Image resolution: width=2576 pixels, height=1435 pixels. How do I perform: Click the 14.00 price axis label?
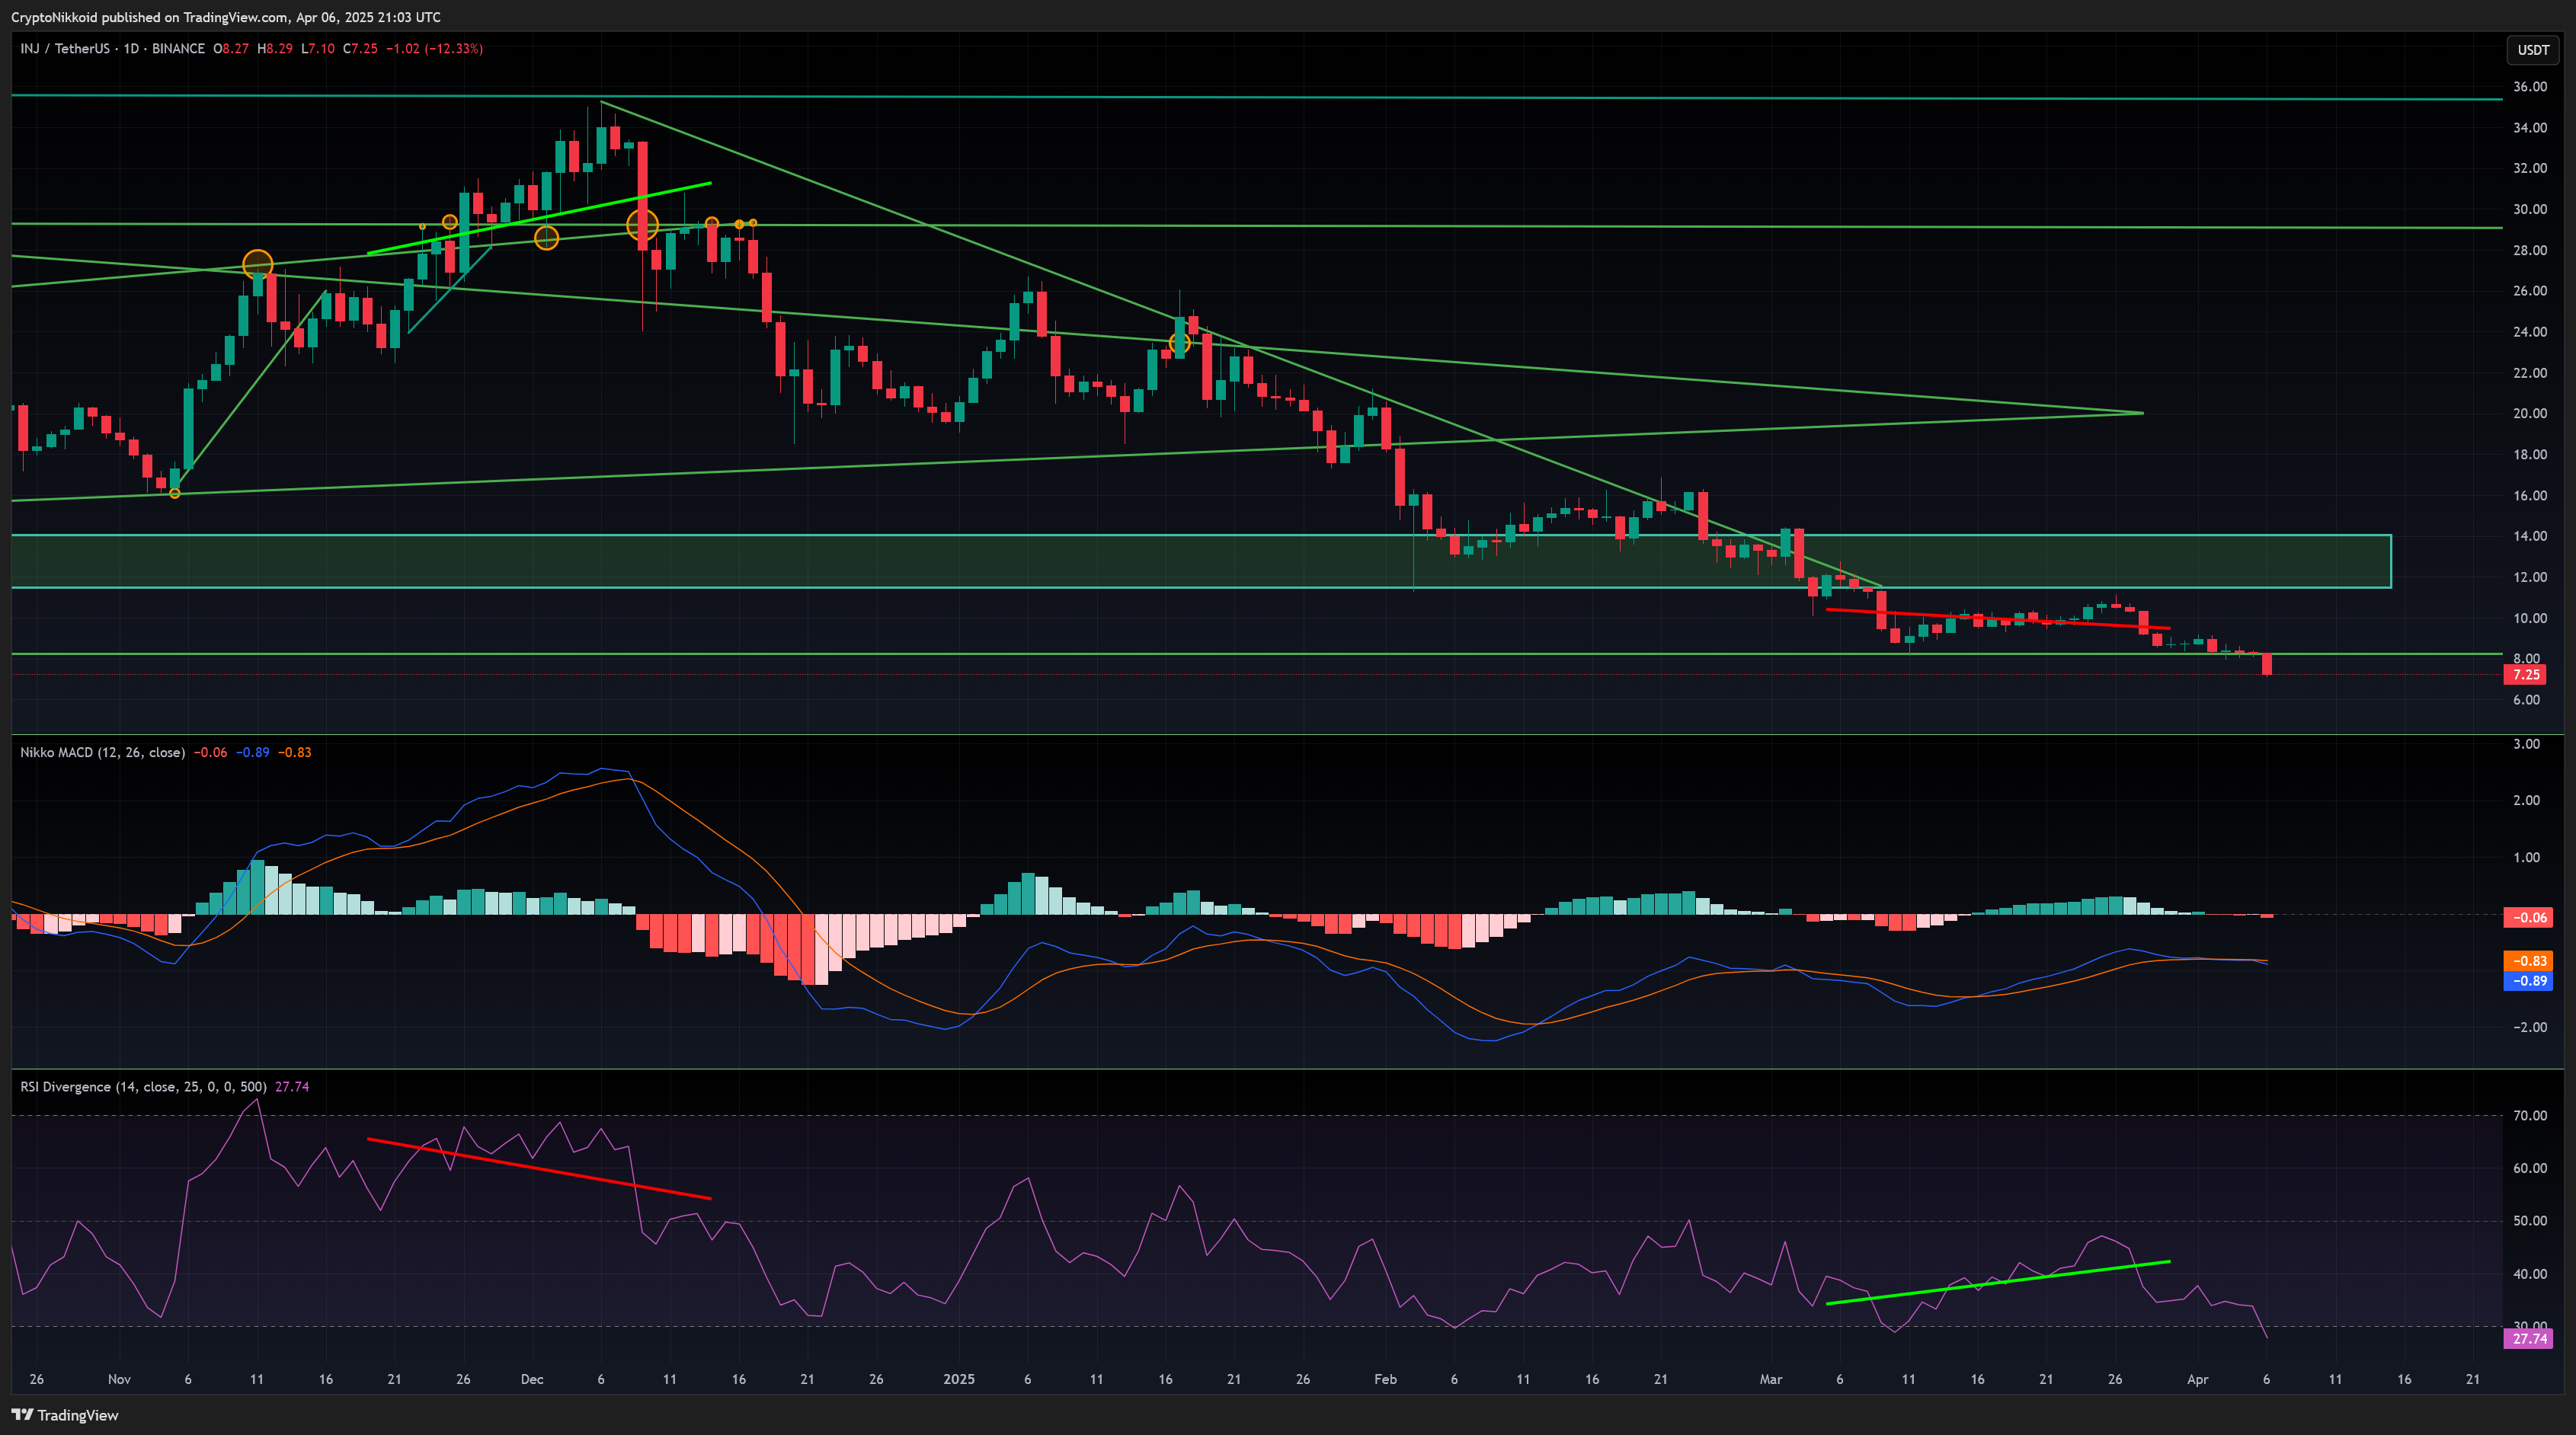[2530, 536]
